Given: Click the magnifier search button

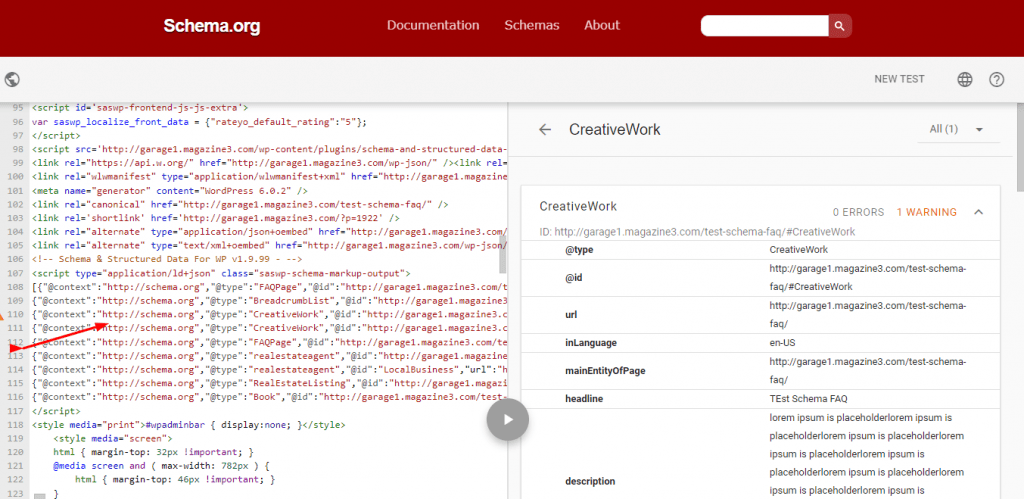Looking at the screenshot, I should pyautogui.click(x=840, y=26).
